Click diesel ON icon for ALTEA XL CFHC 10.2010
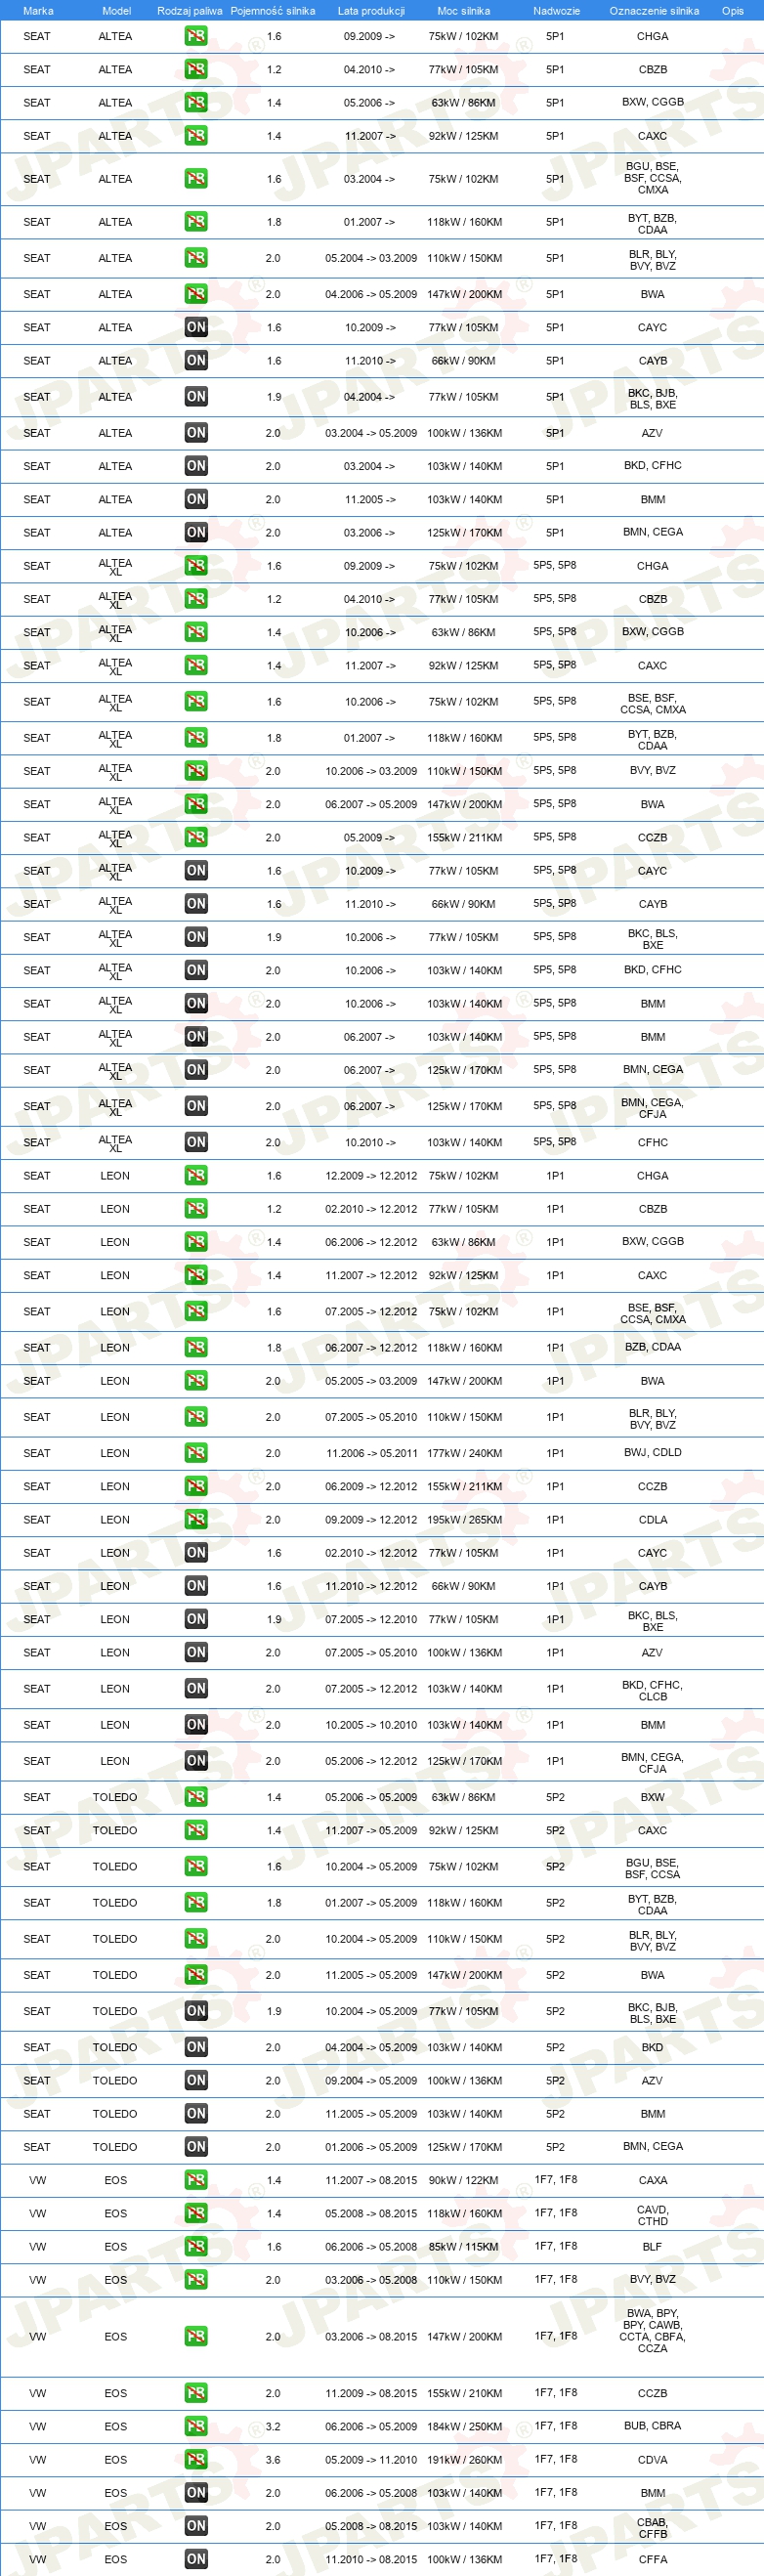The width and height of the screenshot is (764, 2576). tap(196, 1142)
